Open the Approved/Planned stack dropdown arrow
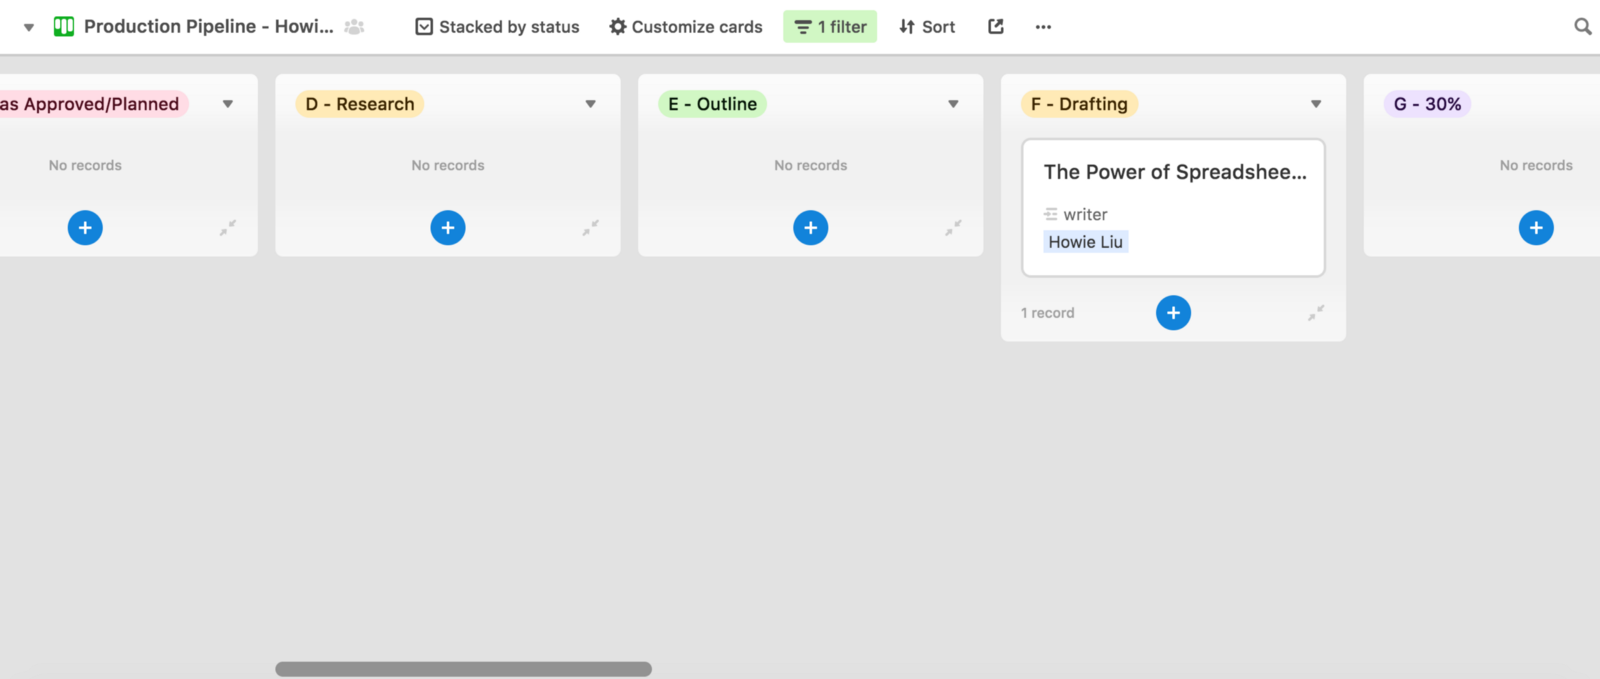This screenshot has height=679, width=1600. click(228, 104)
